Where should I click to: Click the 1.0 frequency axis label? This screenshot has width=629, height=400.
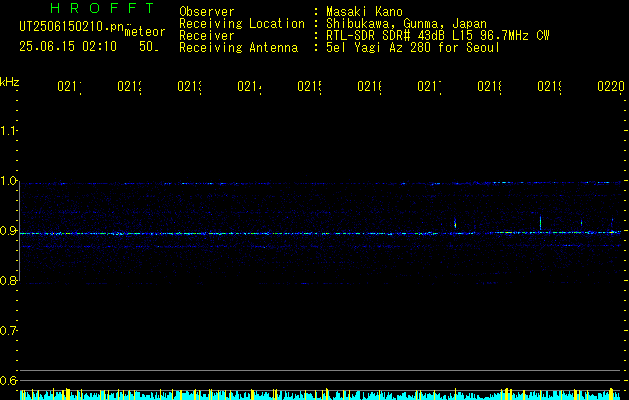8,181
